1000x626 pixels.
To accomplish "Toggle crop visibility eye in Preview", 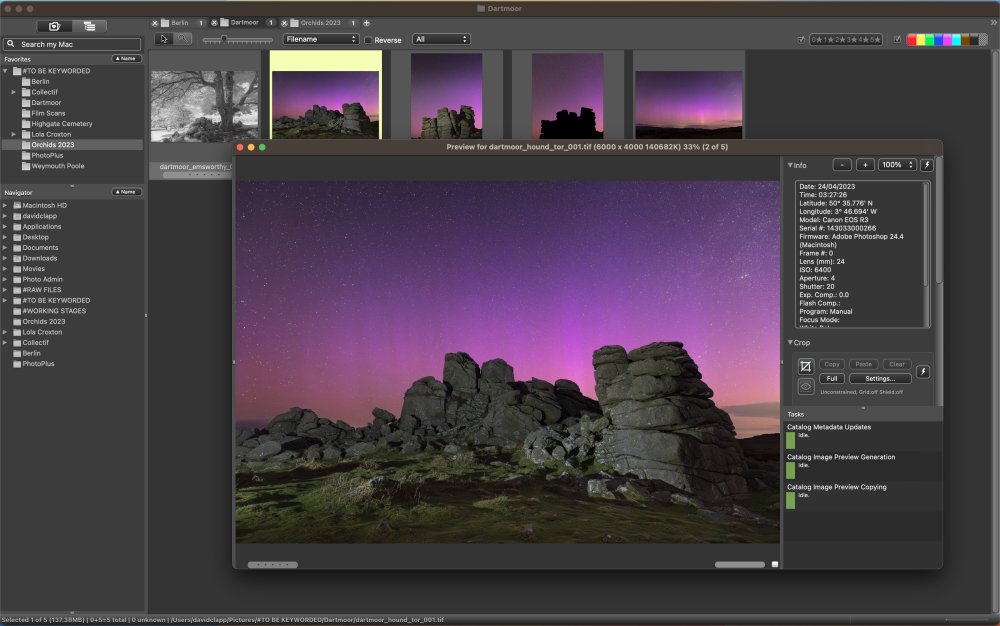I will pos(805,386).
